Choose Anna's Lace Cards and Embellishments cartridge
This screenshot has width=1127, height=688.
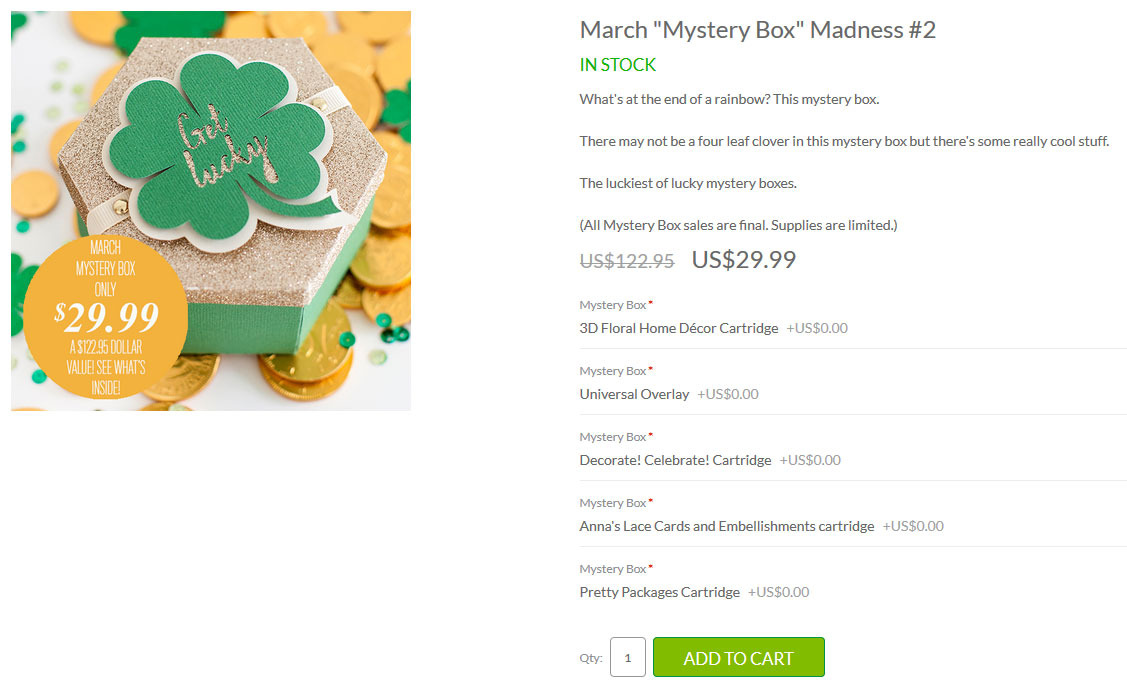[x=727, y=526]
